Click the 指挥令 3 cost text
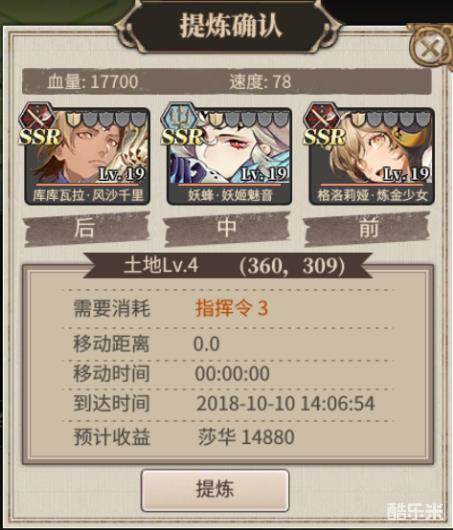 pyautogui.click(x=232, y=308)
